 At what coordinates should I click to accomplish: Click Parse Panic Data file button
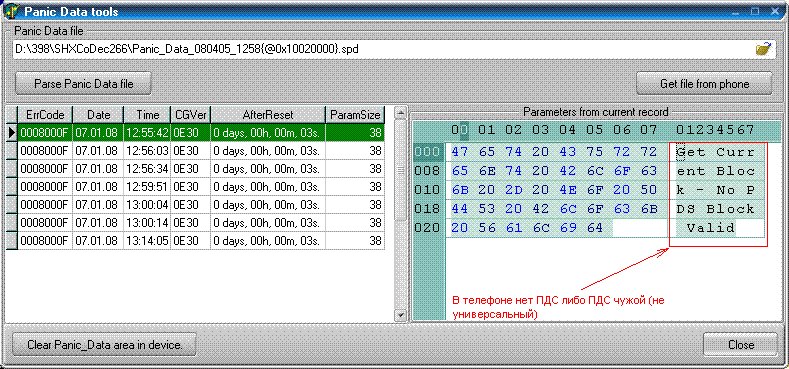pos(84,84)
